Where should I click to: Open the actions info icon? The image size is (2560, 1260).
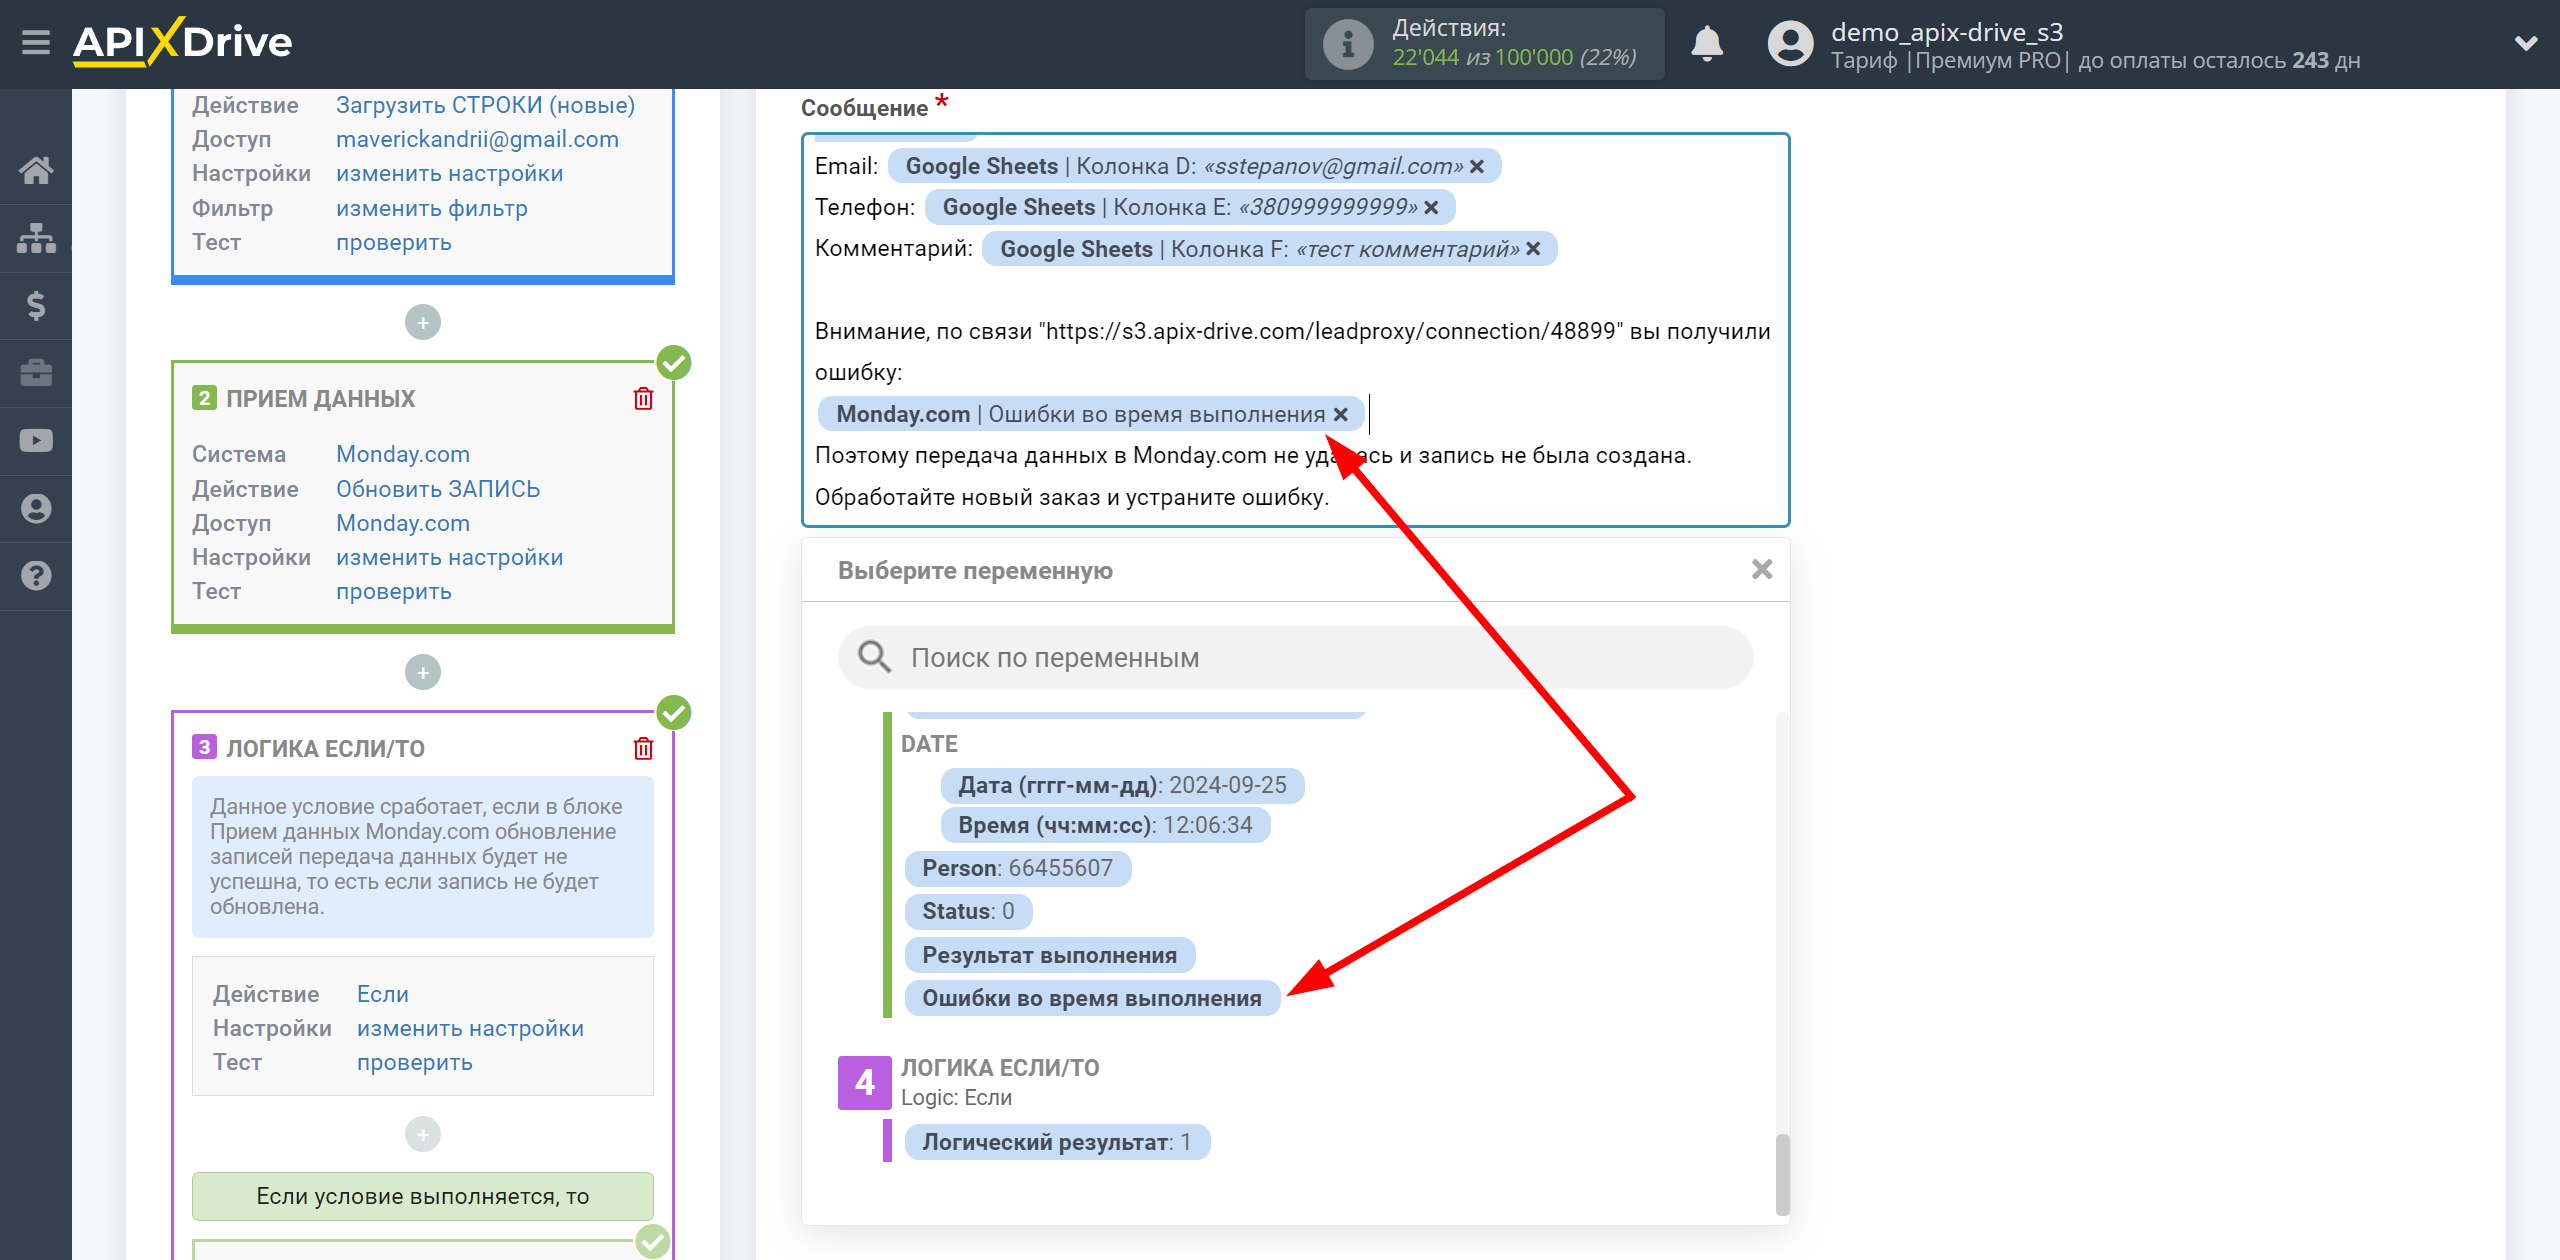pyautogui.click(x=1347, y=44)
